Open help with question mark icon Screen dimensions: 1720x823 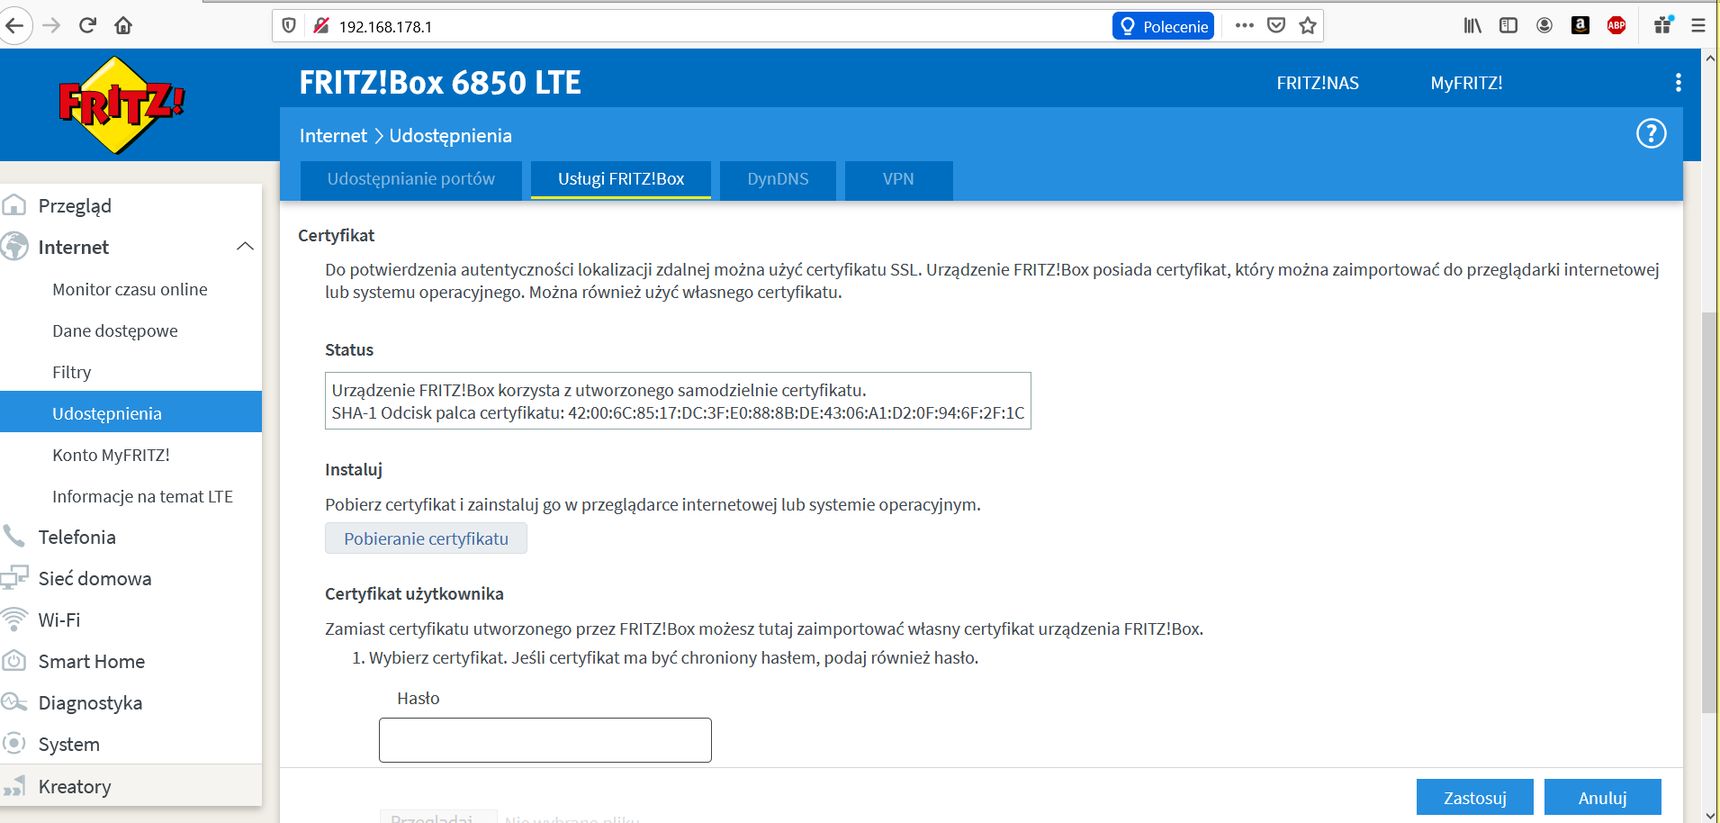[1651, 133]
